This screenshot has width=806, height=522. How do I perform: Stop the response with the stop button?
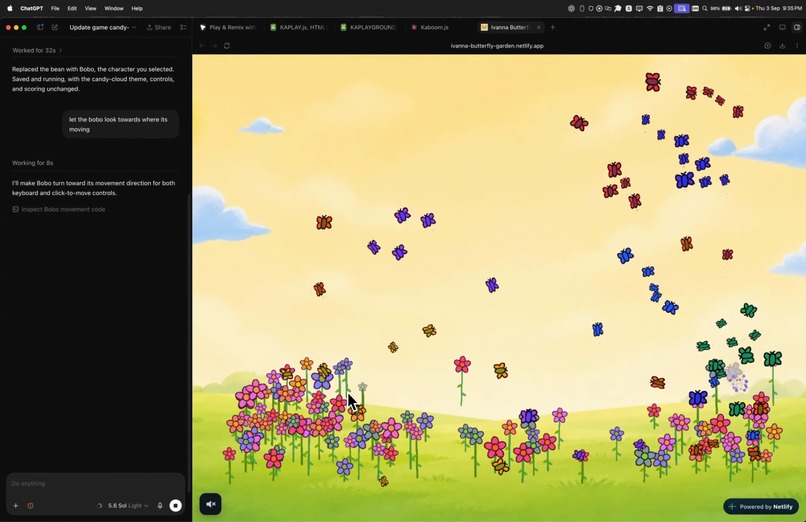pos(175,506)
